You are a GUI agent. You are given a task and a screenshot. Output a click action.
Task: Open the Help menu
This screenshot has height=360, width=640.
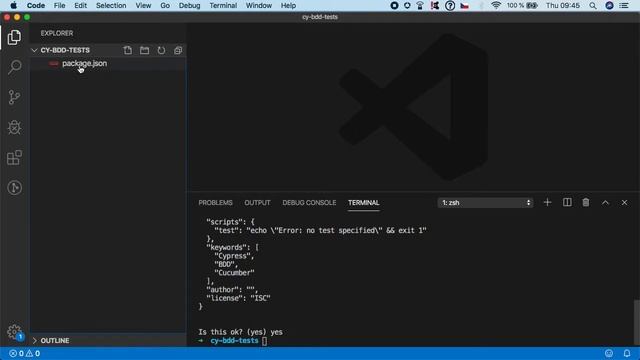[288, 6]
